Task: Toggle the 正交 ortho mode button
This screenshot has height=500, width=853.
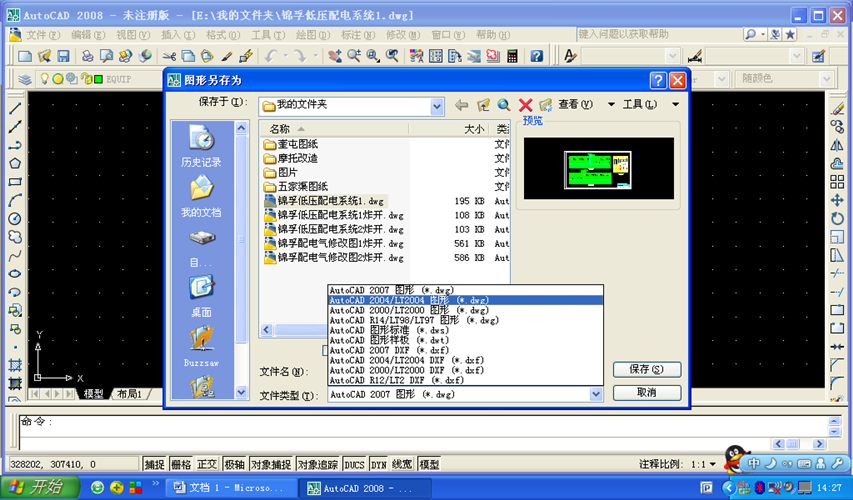Action: [207, 464]
